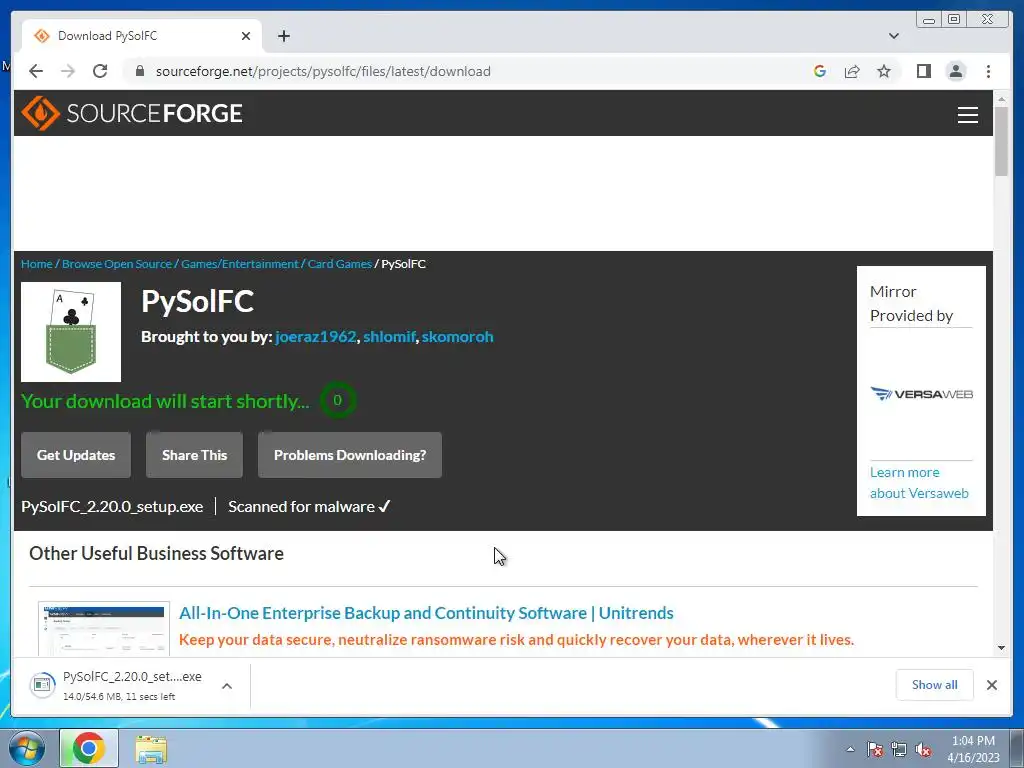Open the Home breadcrumb link
Screen dimensions: 1024x768
37,264
